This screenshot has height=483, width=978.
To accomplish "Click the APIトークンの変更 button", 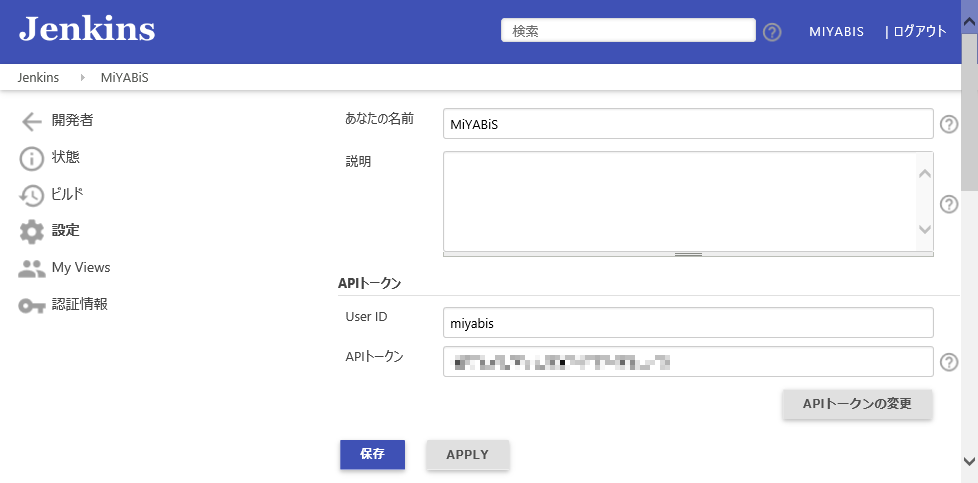I will coord(857,404).
